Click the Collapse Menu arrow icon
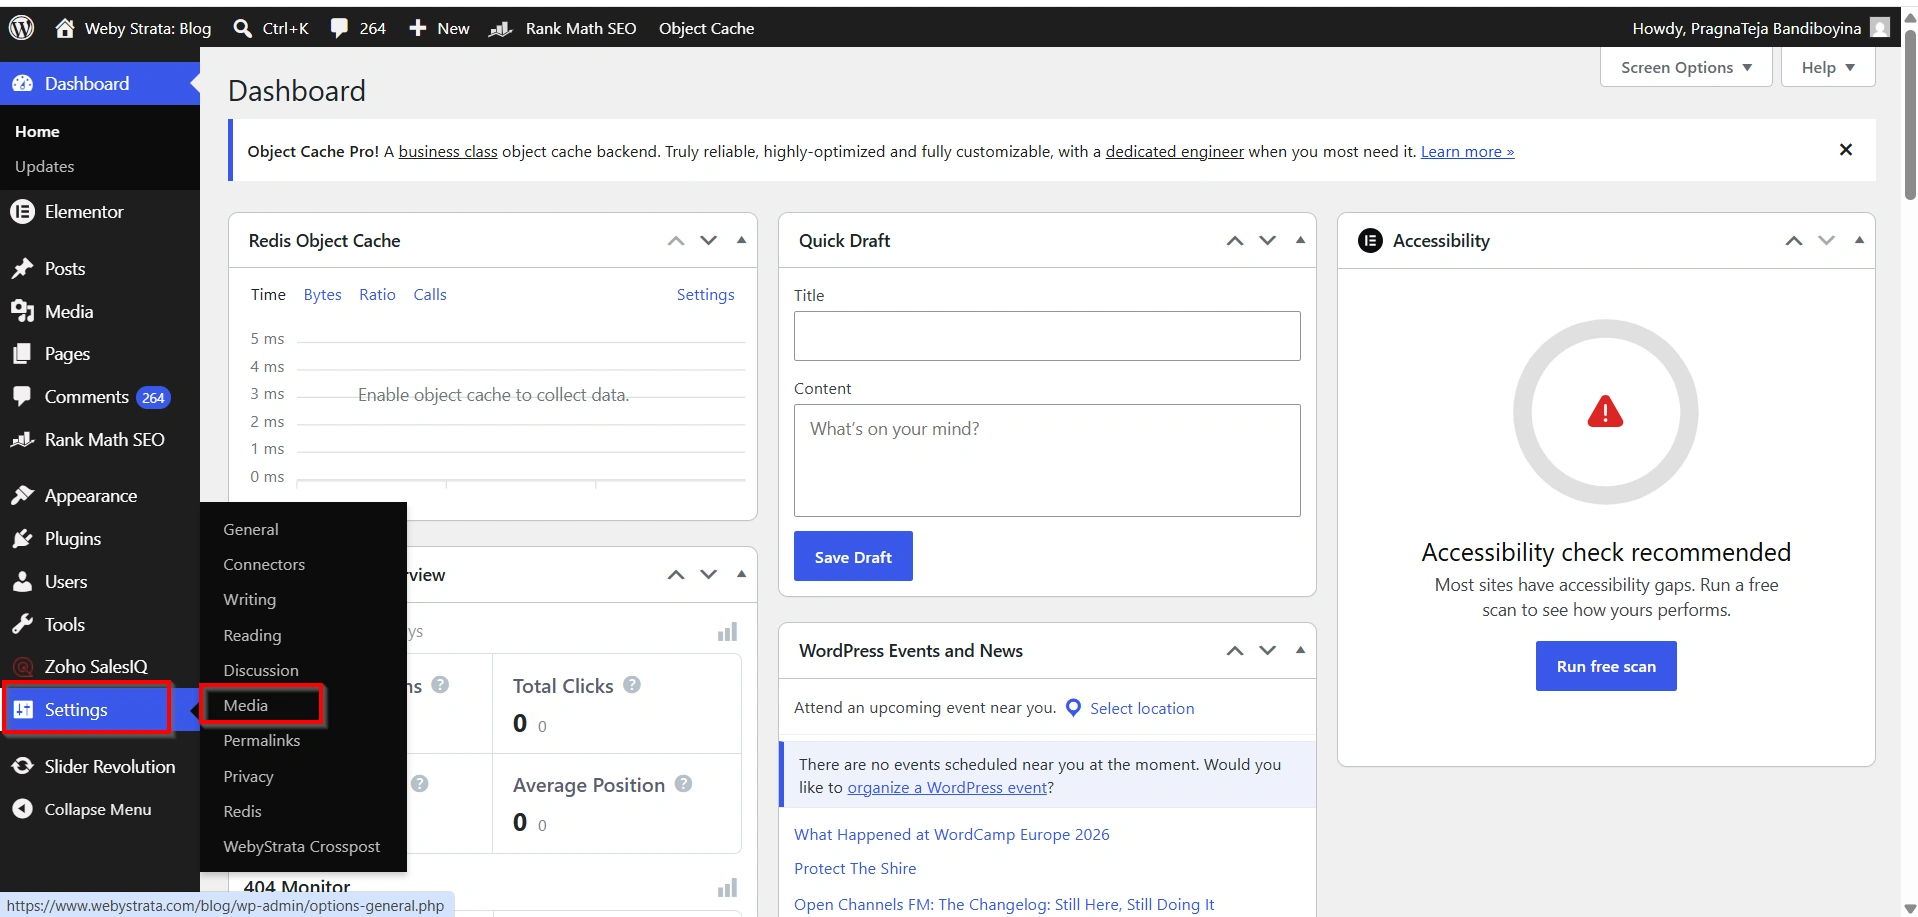This screenshot has width=1918, height=917. point(22,810)
